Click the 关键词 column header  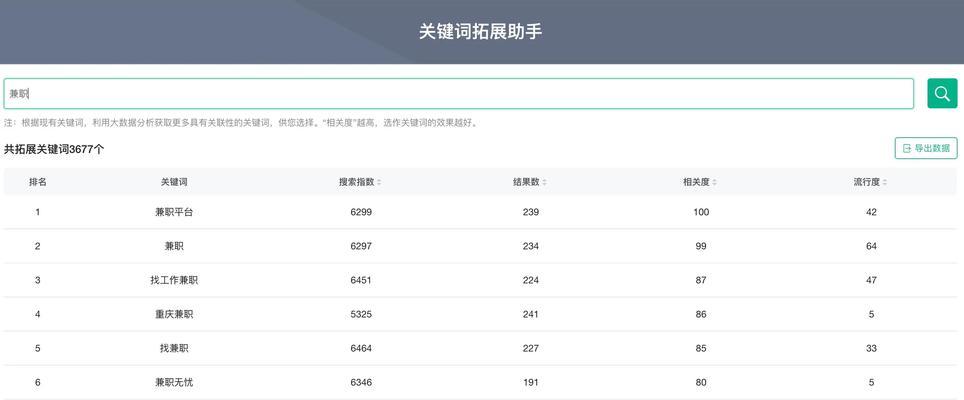[x=174, y=182]
